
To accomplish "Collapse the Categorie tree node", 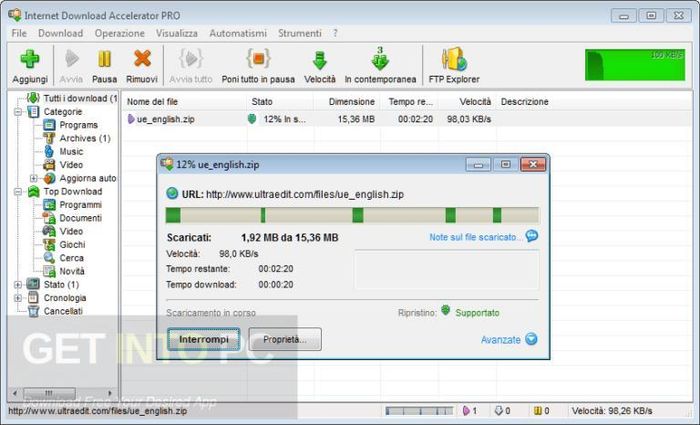I will [18, 112].
